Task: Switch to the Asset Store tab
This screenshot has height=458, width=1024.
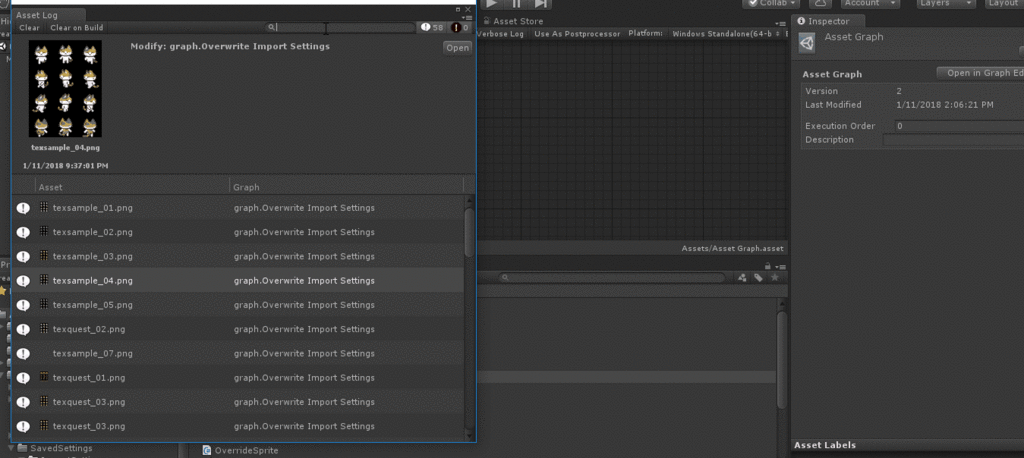Action: point(513,22)
